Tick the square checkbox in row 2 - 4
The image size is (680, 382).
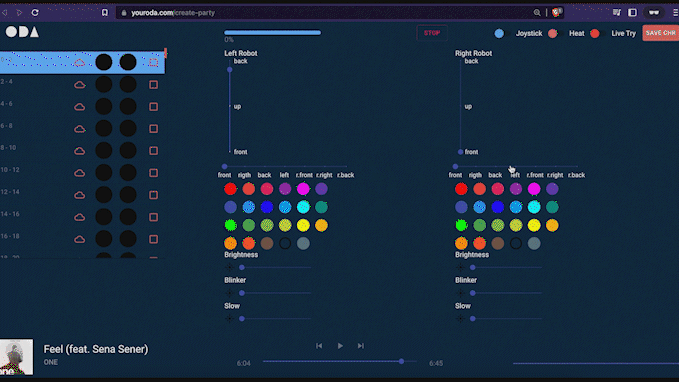coord(154,85)
